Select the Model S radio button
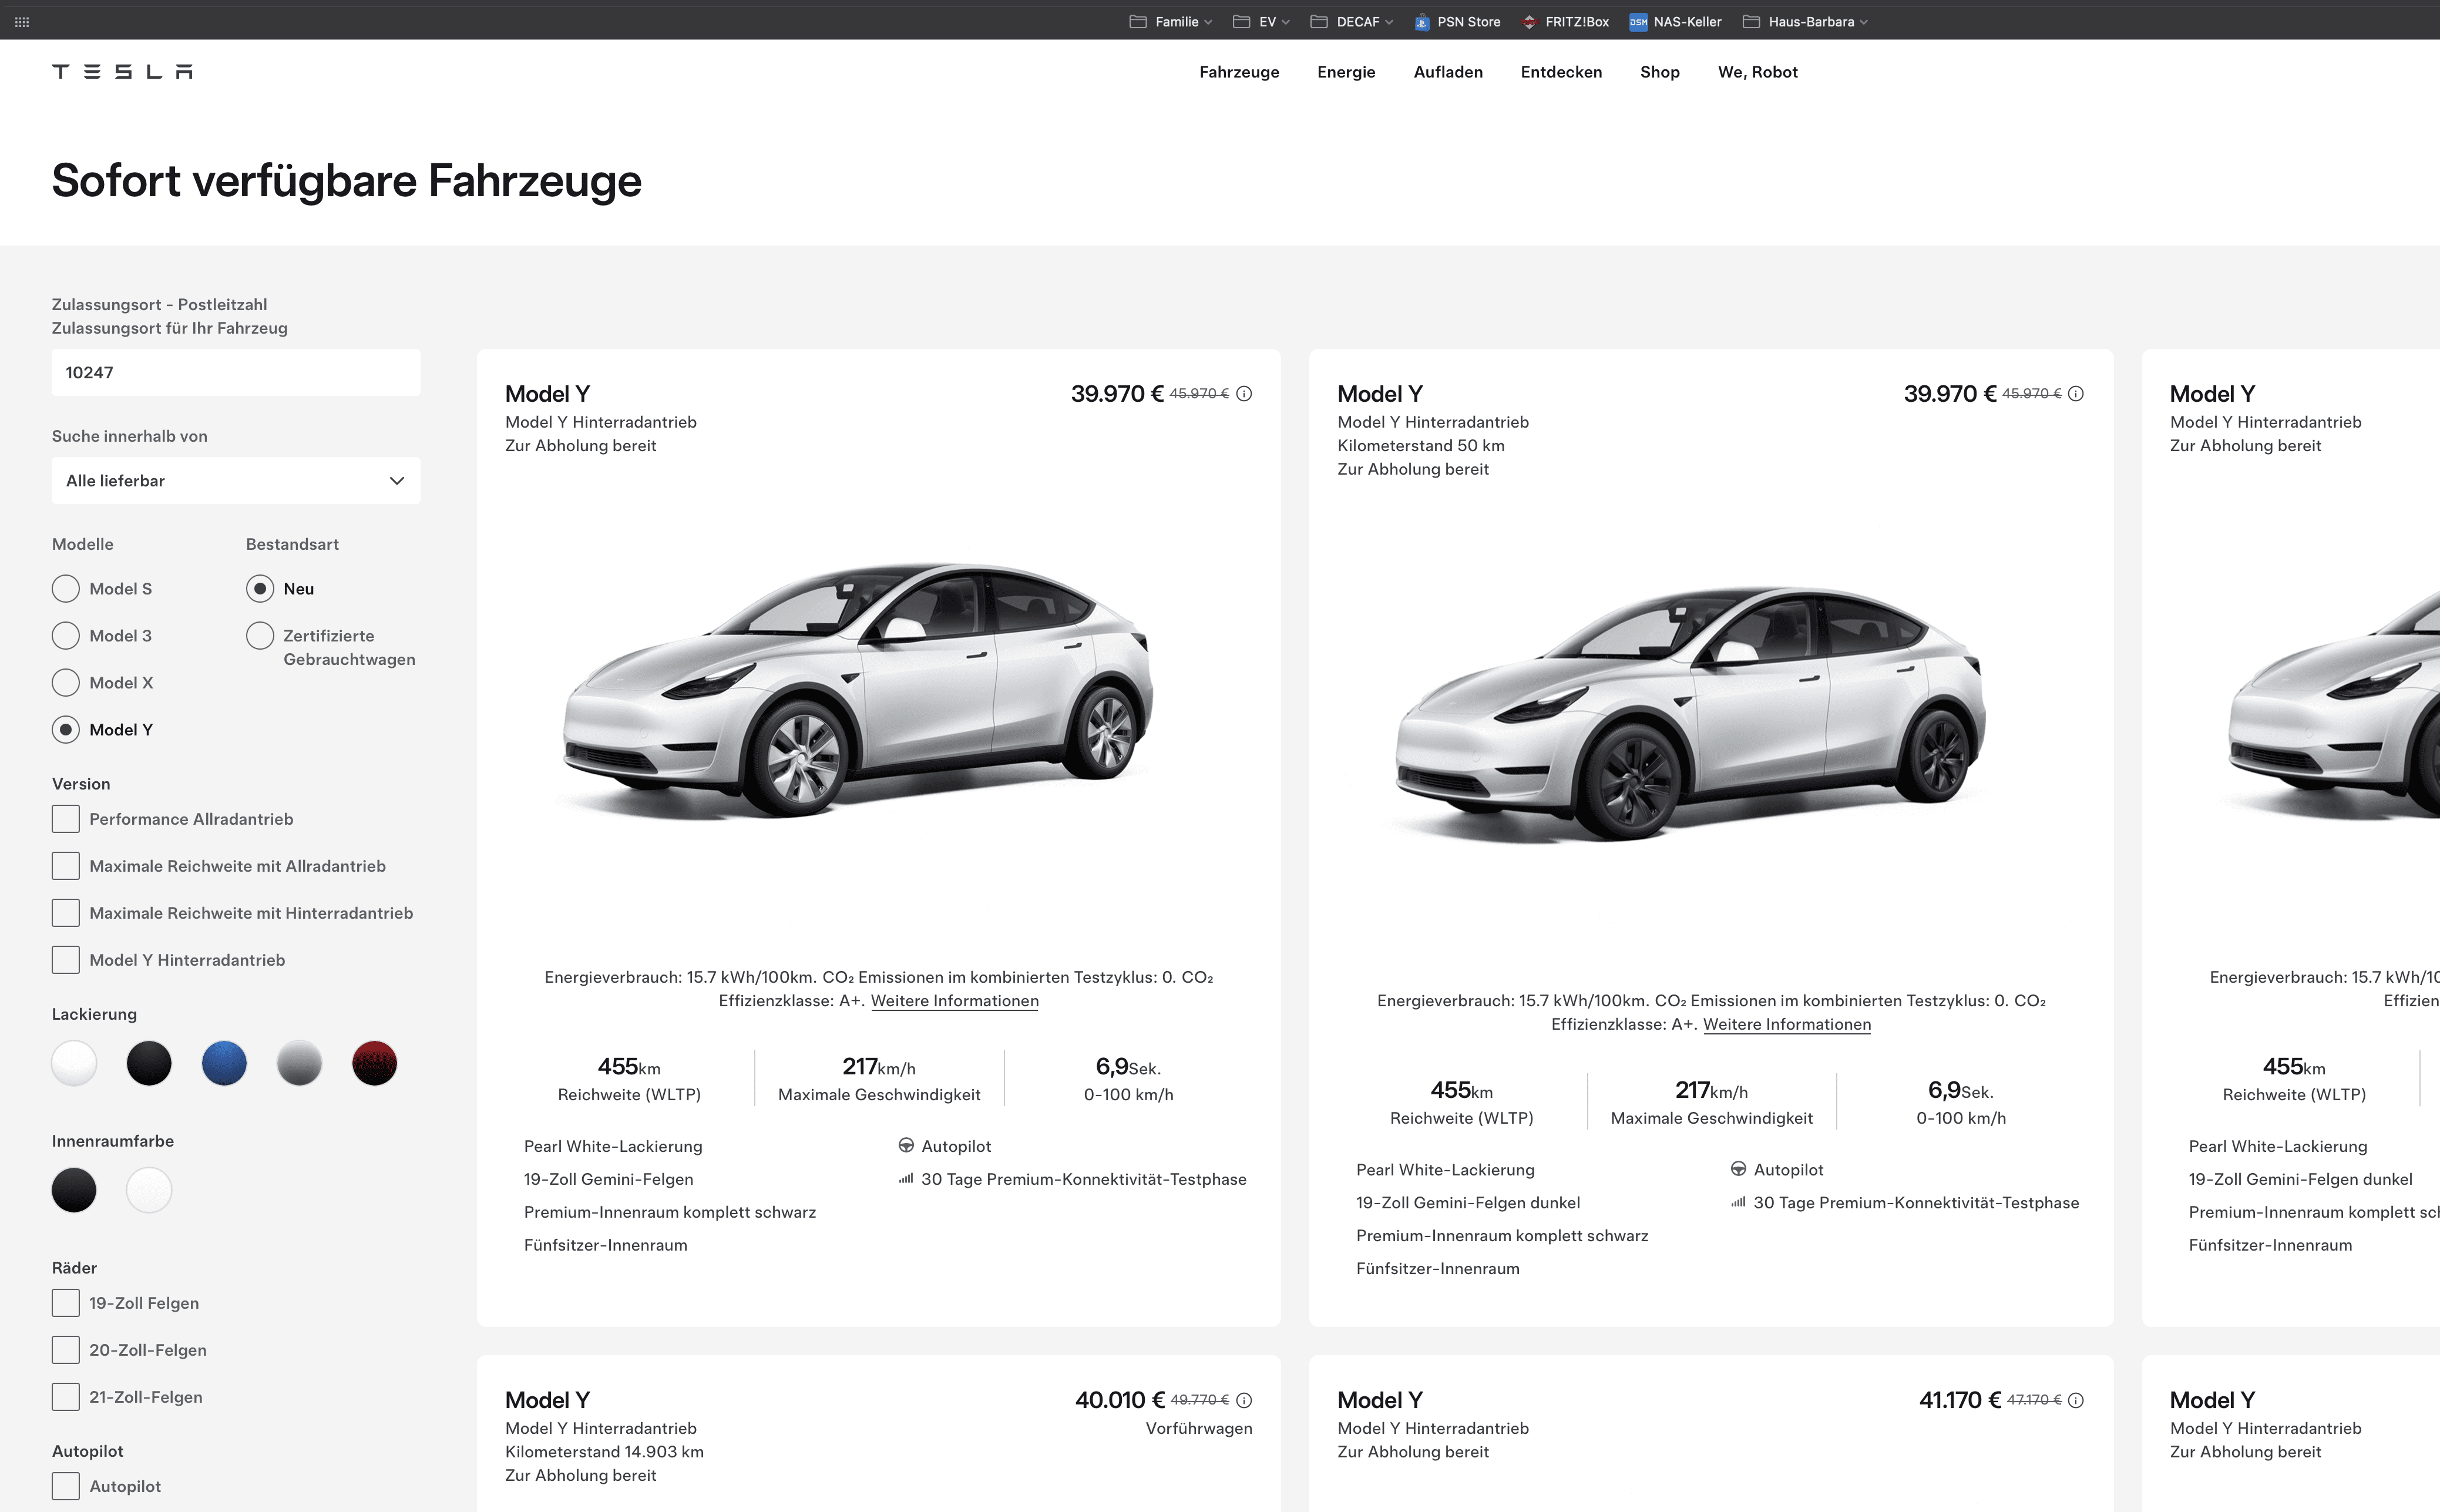The height and width of the screenshot is (1512, 2440). click(66, 588)
